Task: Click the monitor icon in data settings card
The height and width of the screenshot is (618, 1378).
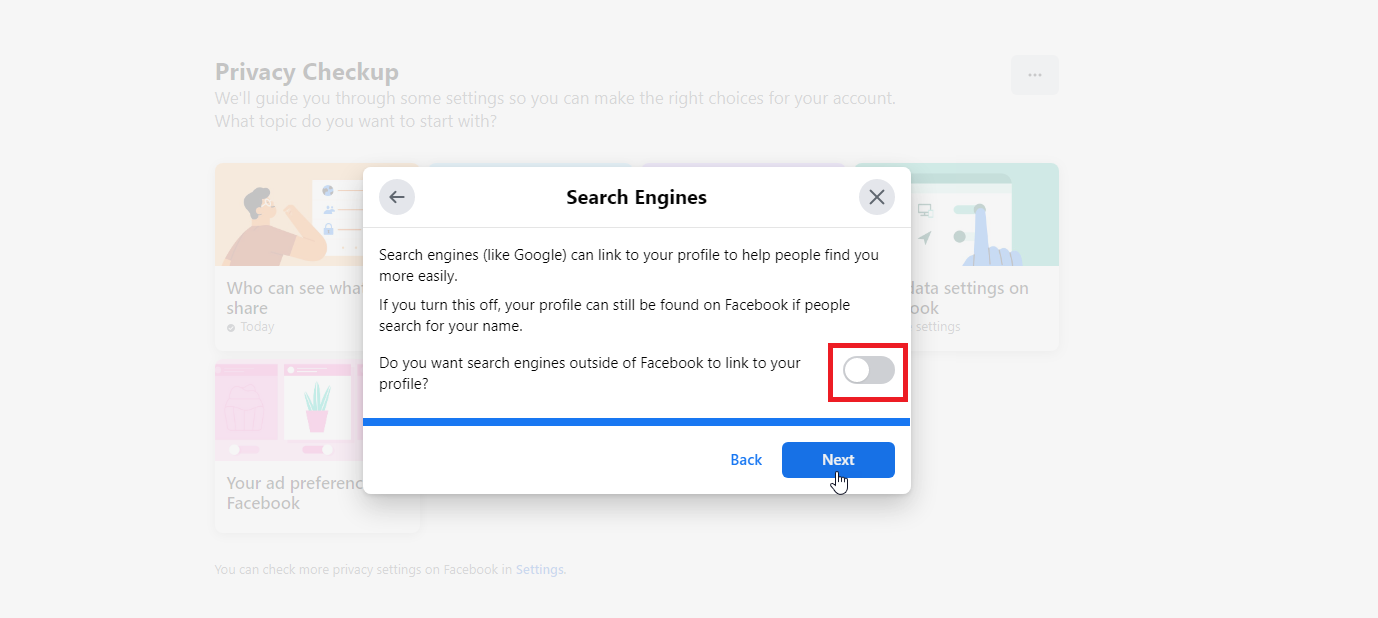Action: point(925,210)
